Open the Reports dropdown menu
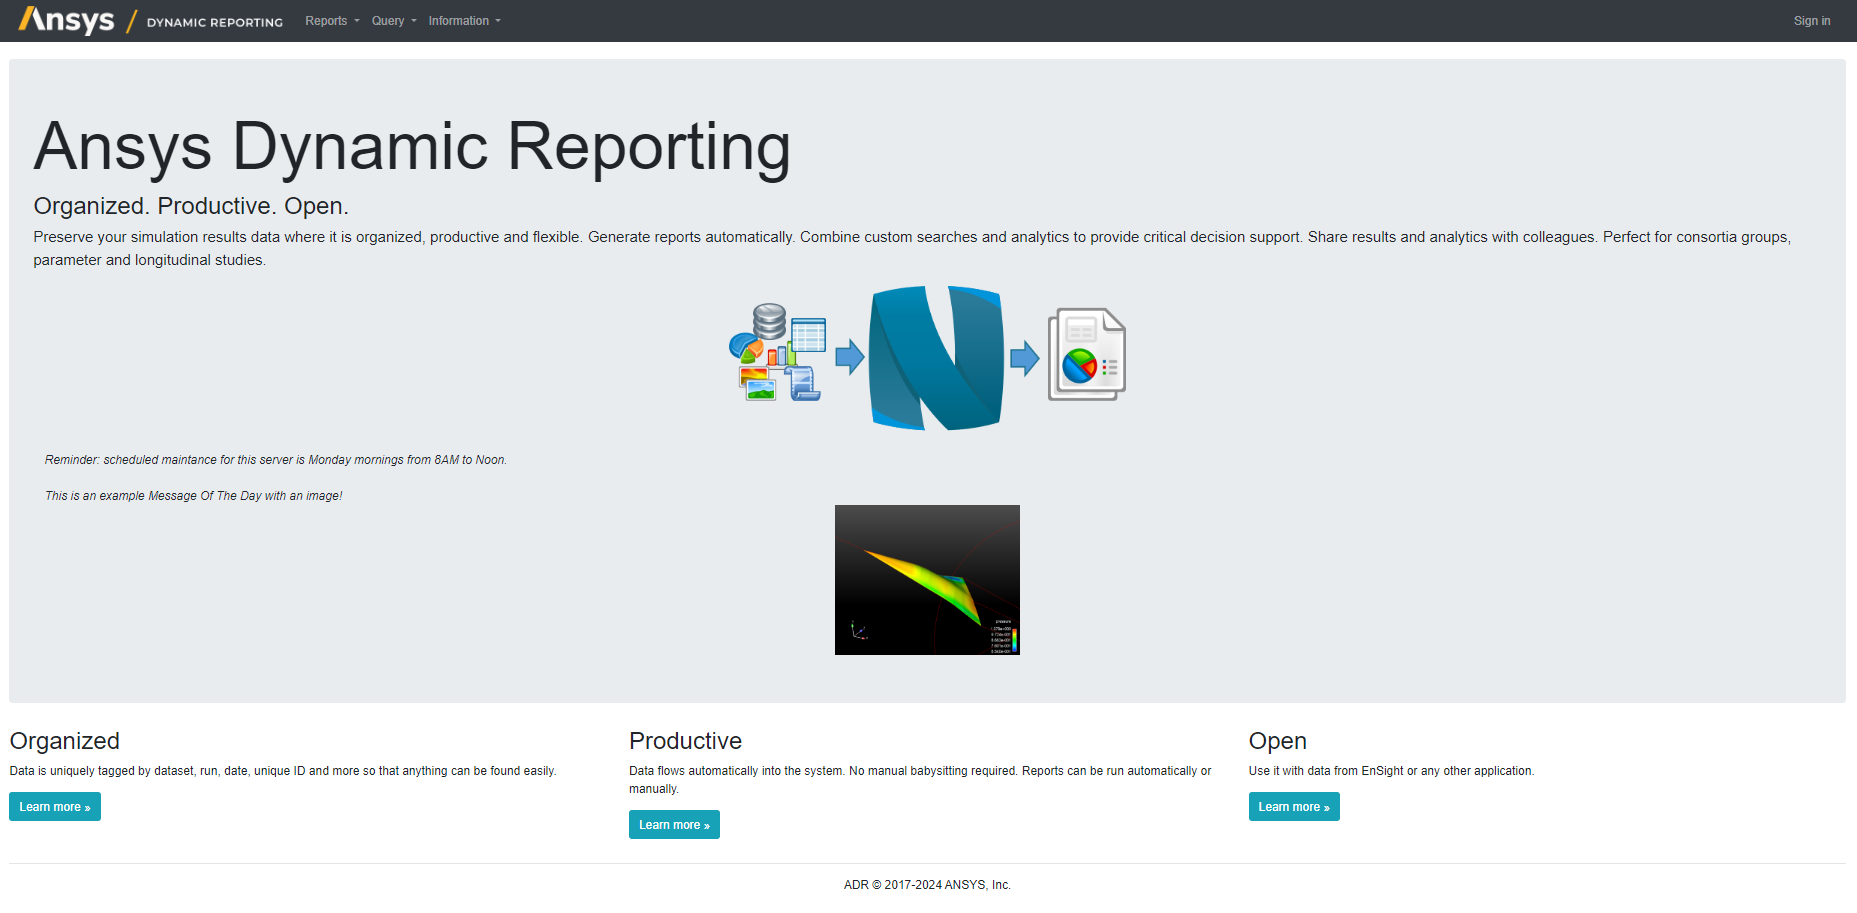The height and width of the screenshot is (913, 1857). [332, 21]
